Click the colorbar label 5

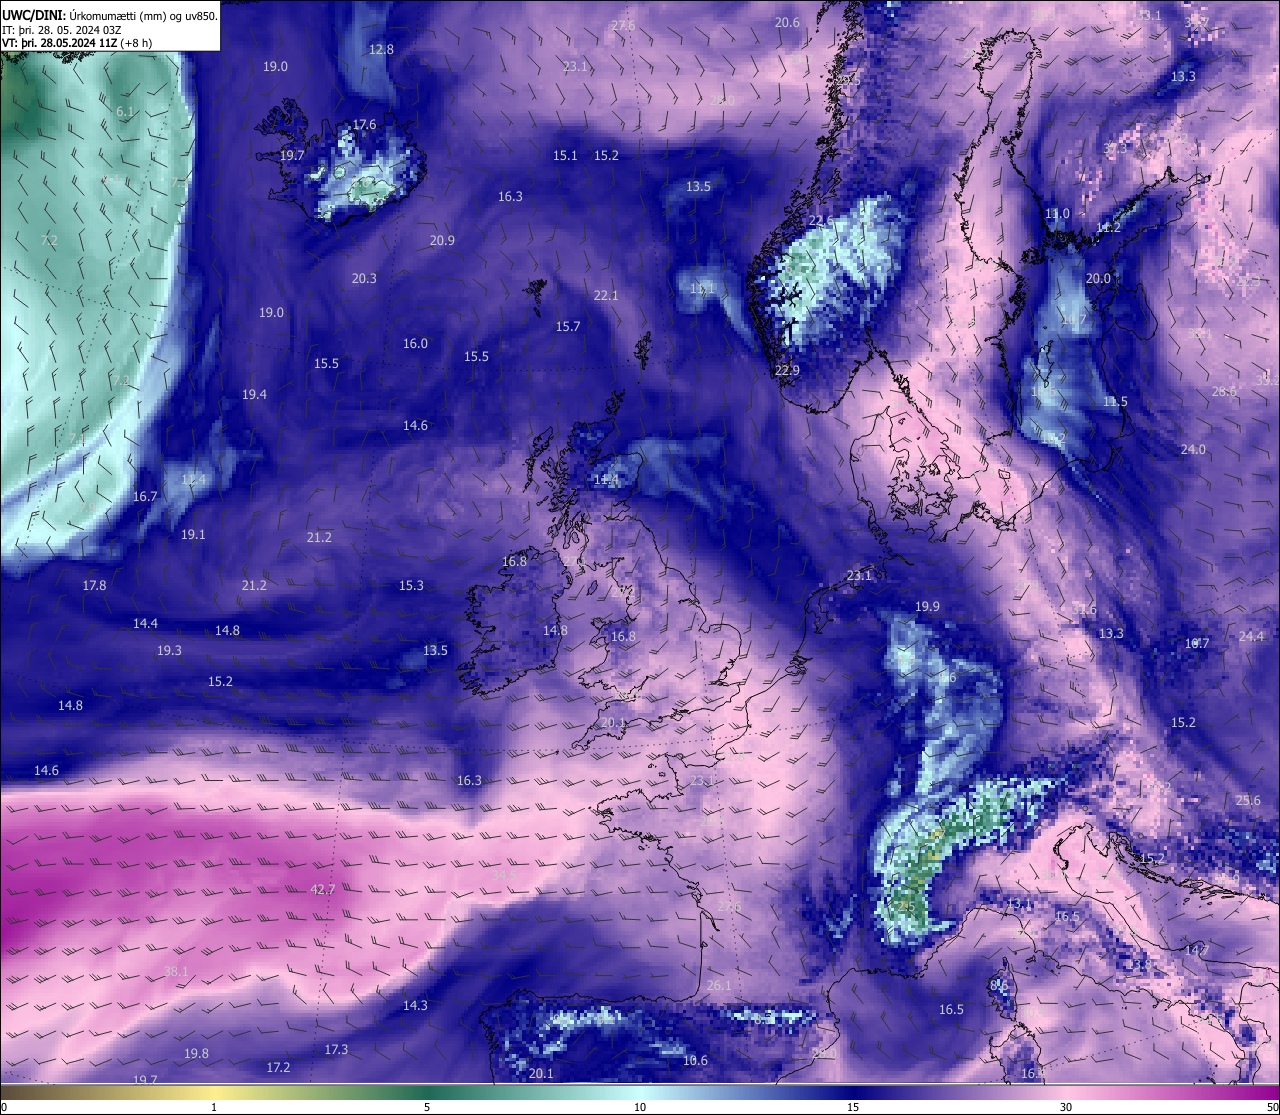tap(427, 1107)
